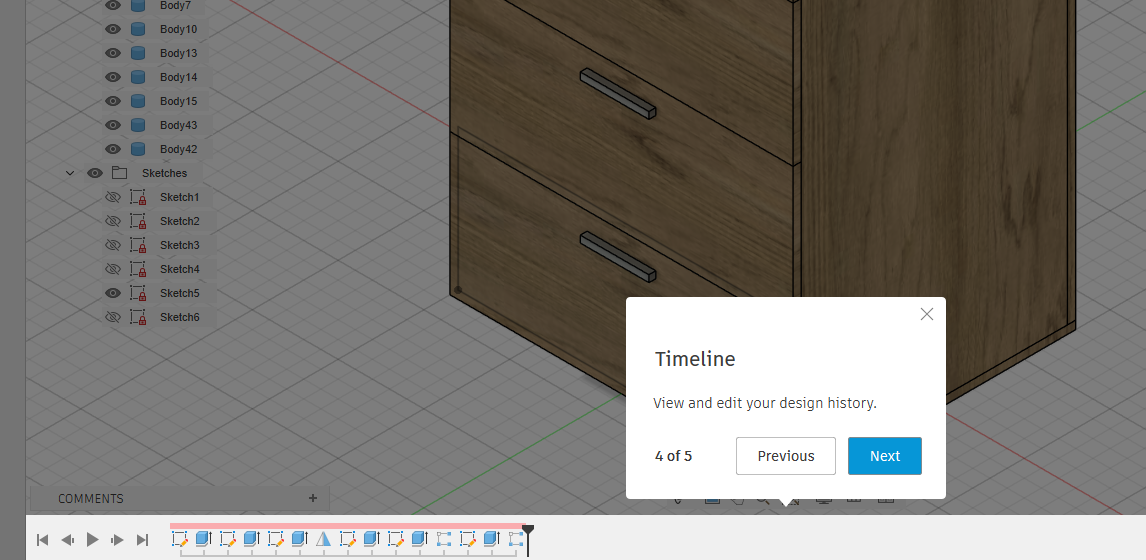Add a comment with the plus icon
The image size is (1146, 560).
313,498
